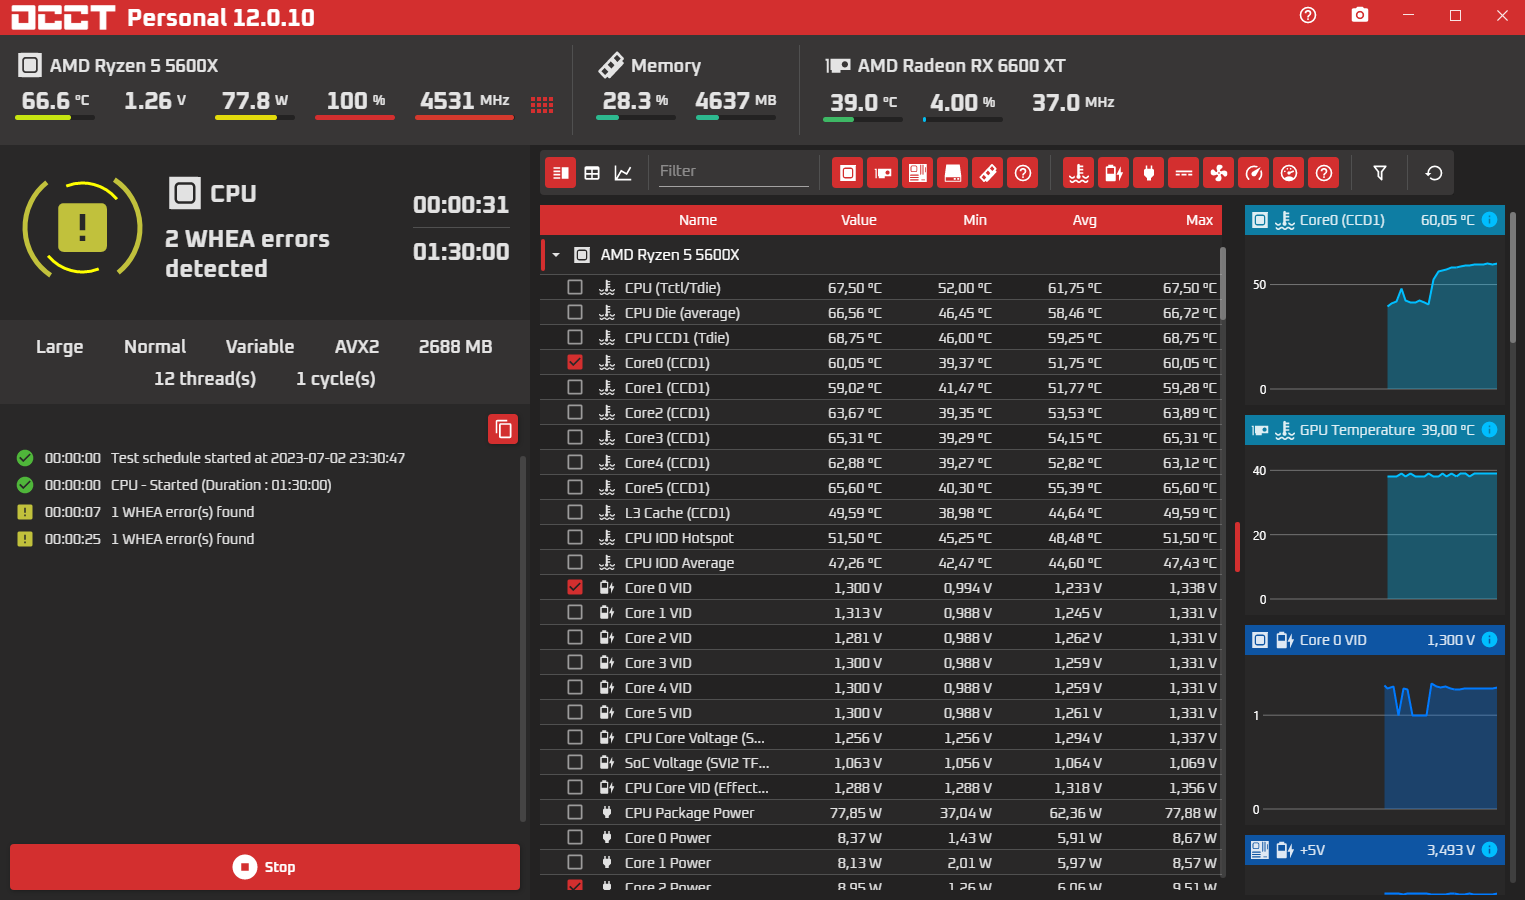
Task: Click the AMD Radeon RX 6600 XT header
Action: point(945,66)
